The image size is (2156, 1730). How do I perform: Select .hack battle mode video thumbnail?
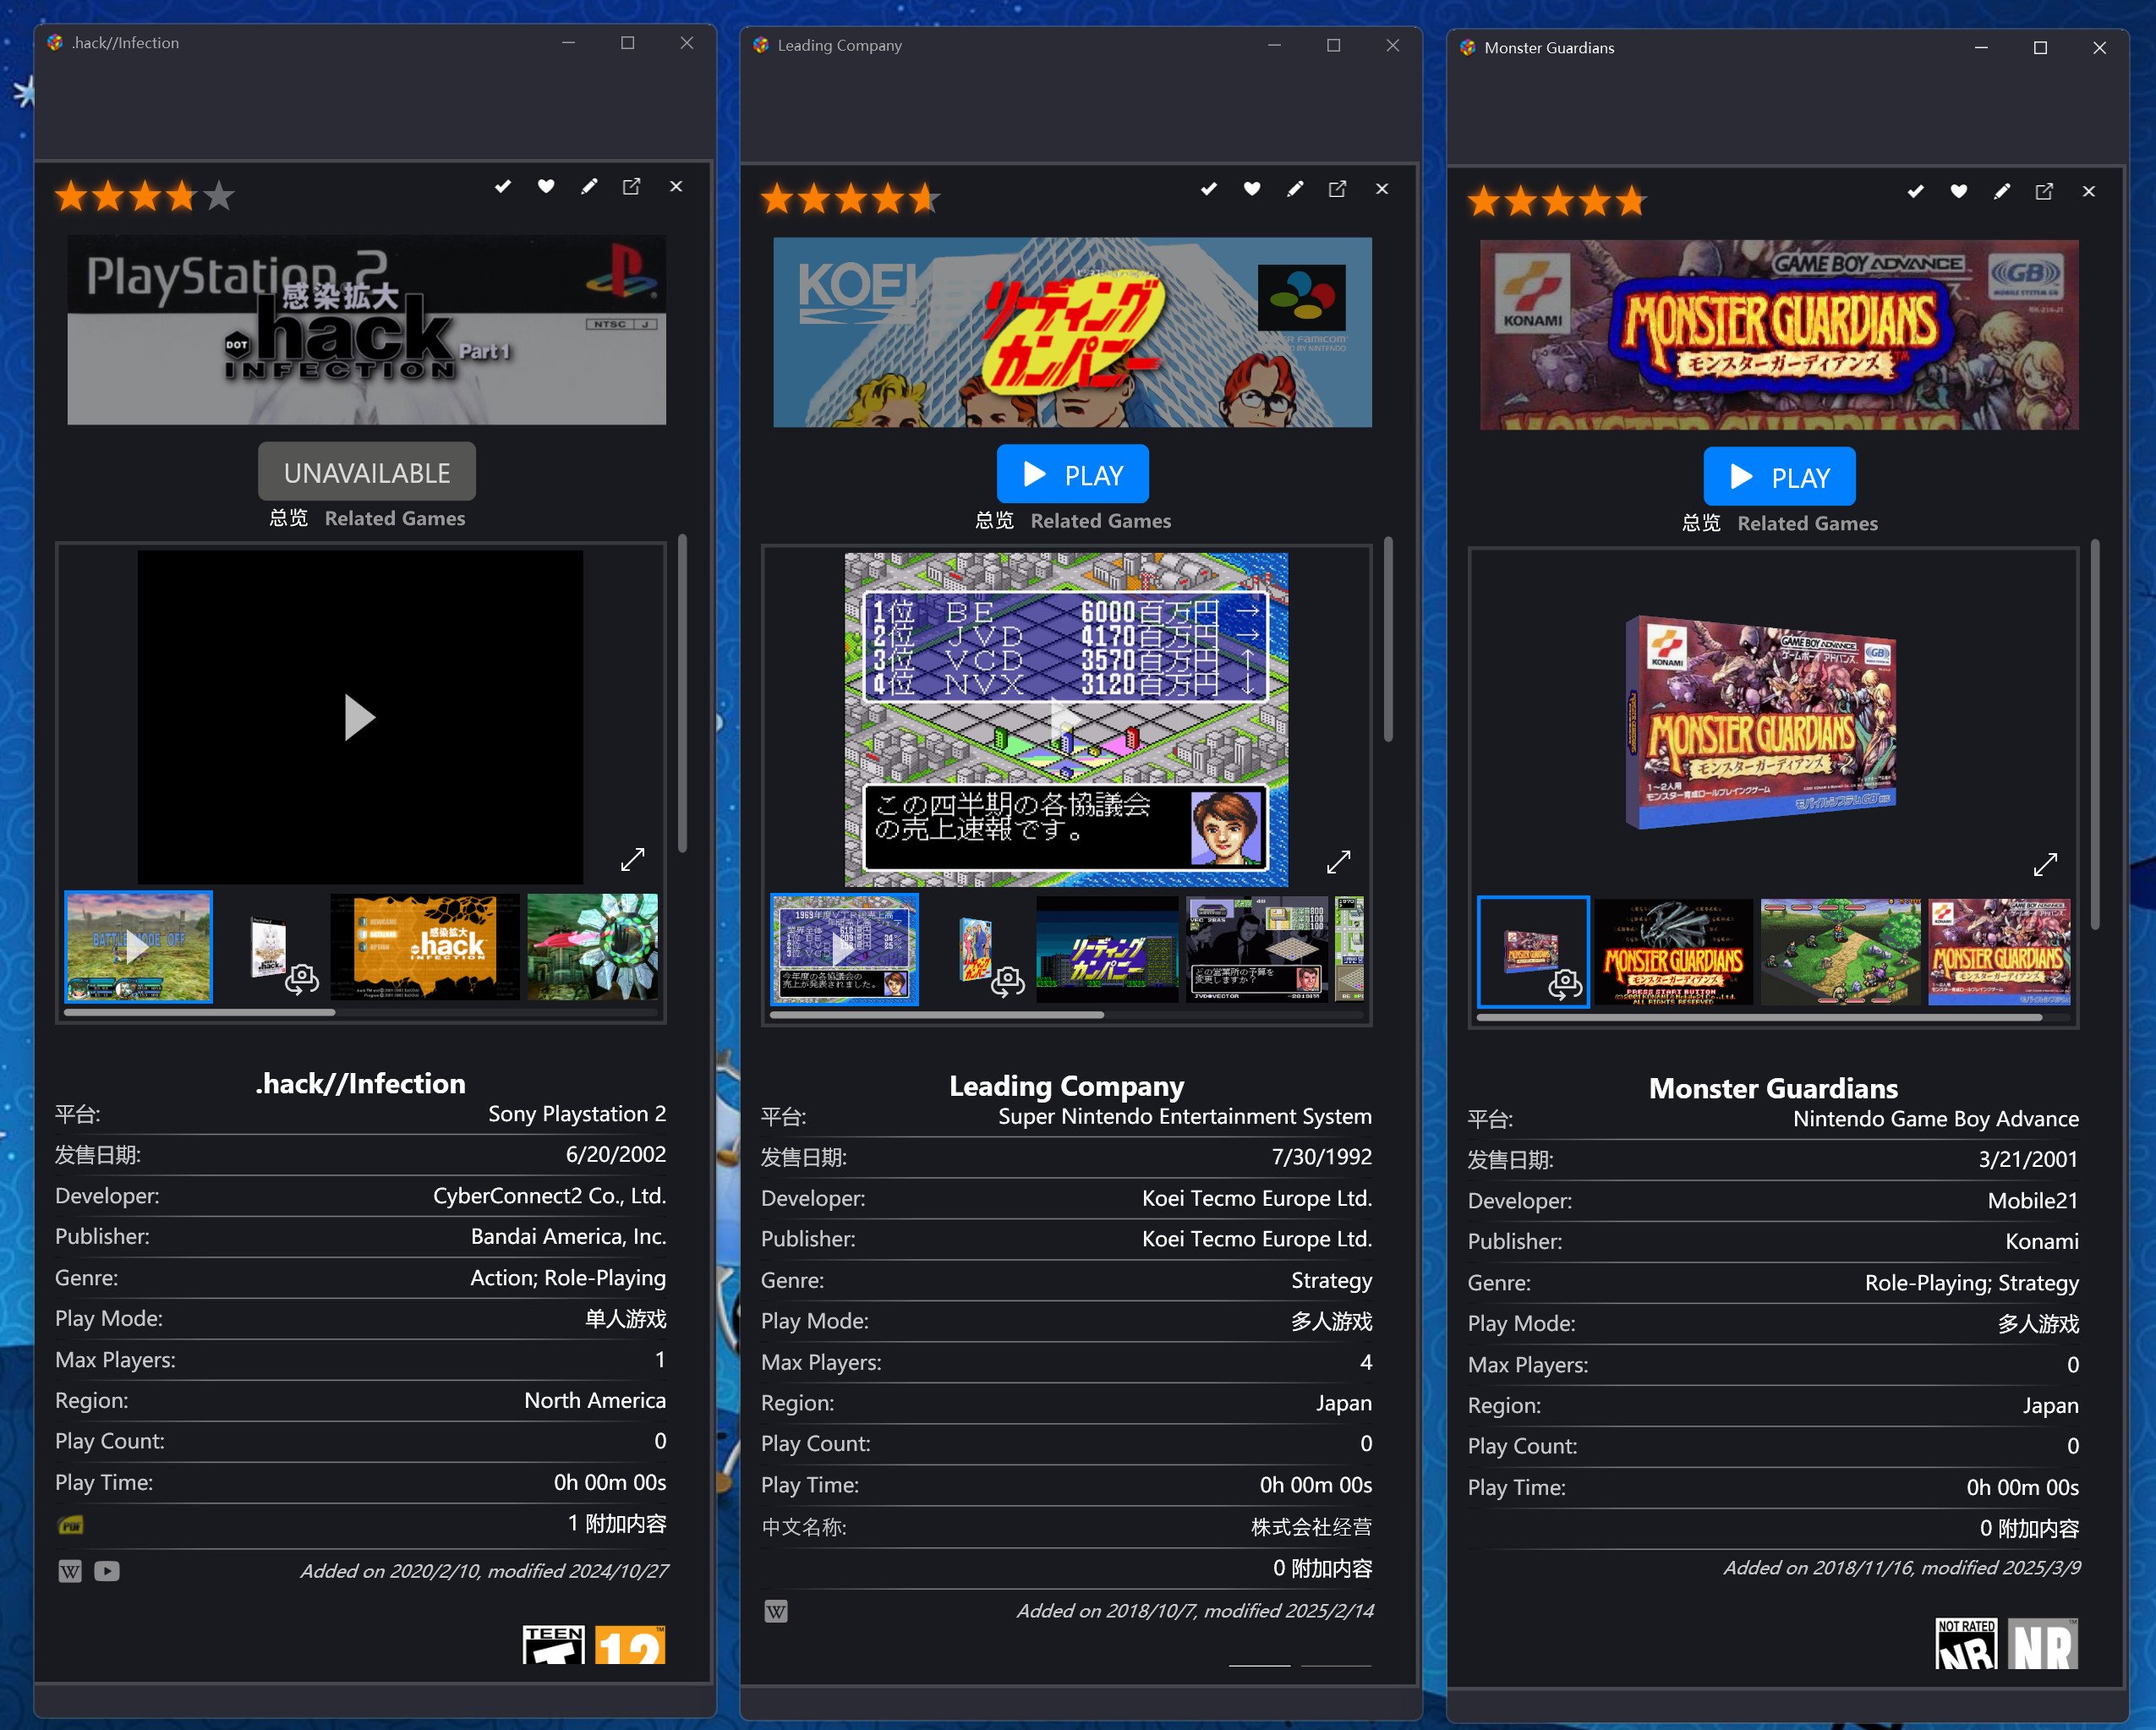139,948
